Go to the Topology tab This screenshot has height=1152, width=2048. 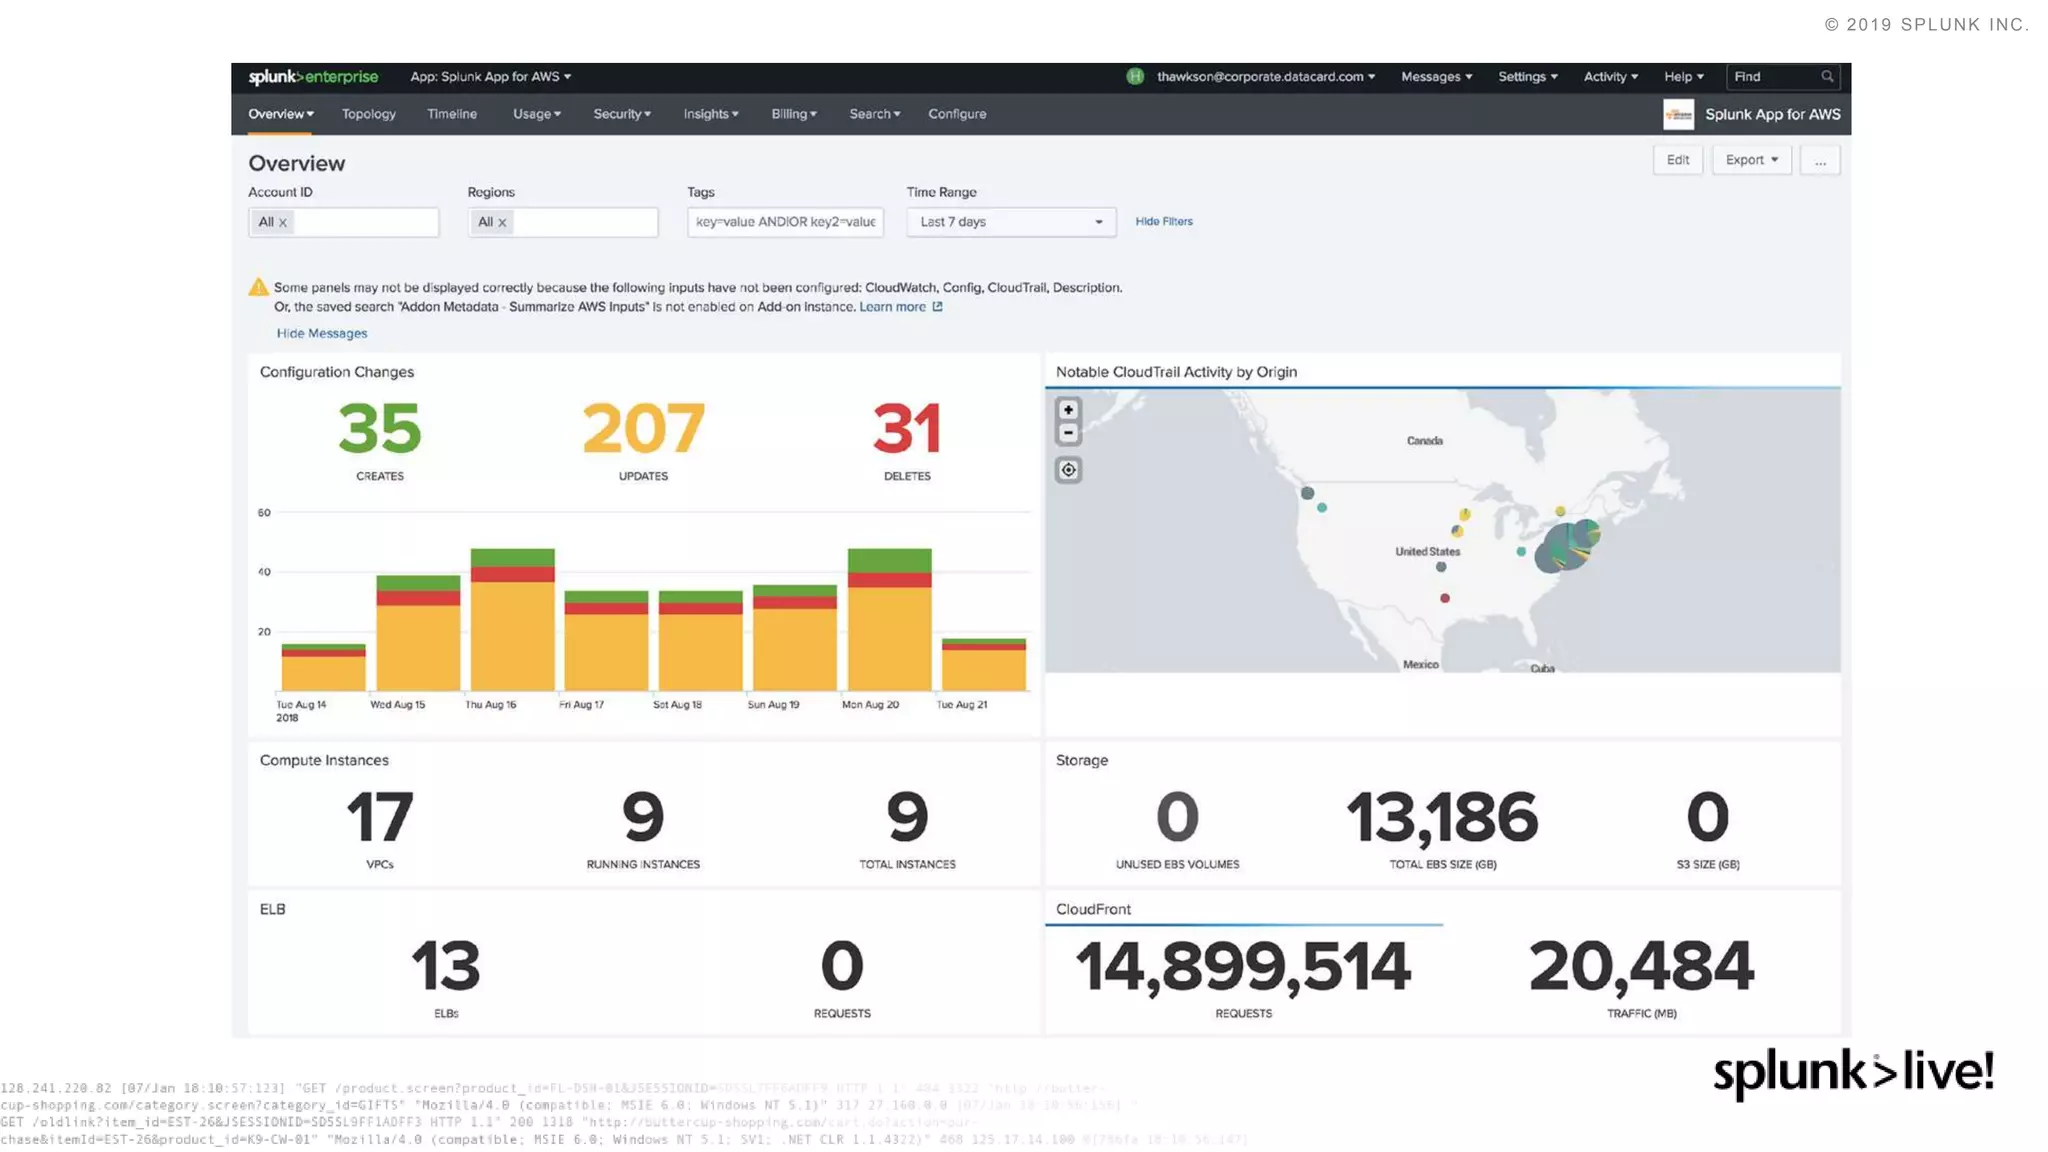point(369,114)
